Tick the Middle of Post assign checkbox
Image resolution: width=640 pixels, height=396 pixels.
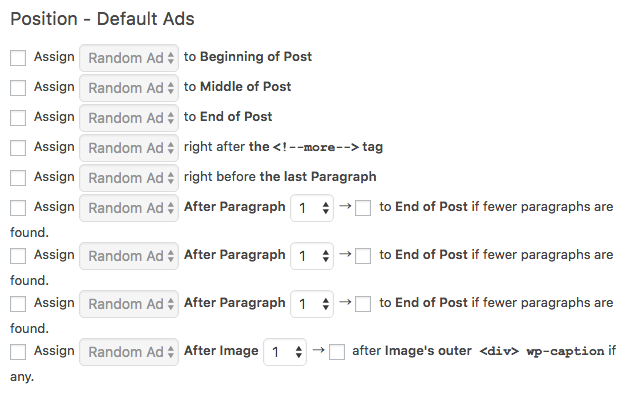(18, 88)
